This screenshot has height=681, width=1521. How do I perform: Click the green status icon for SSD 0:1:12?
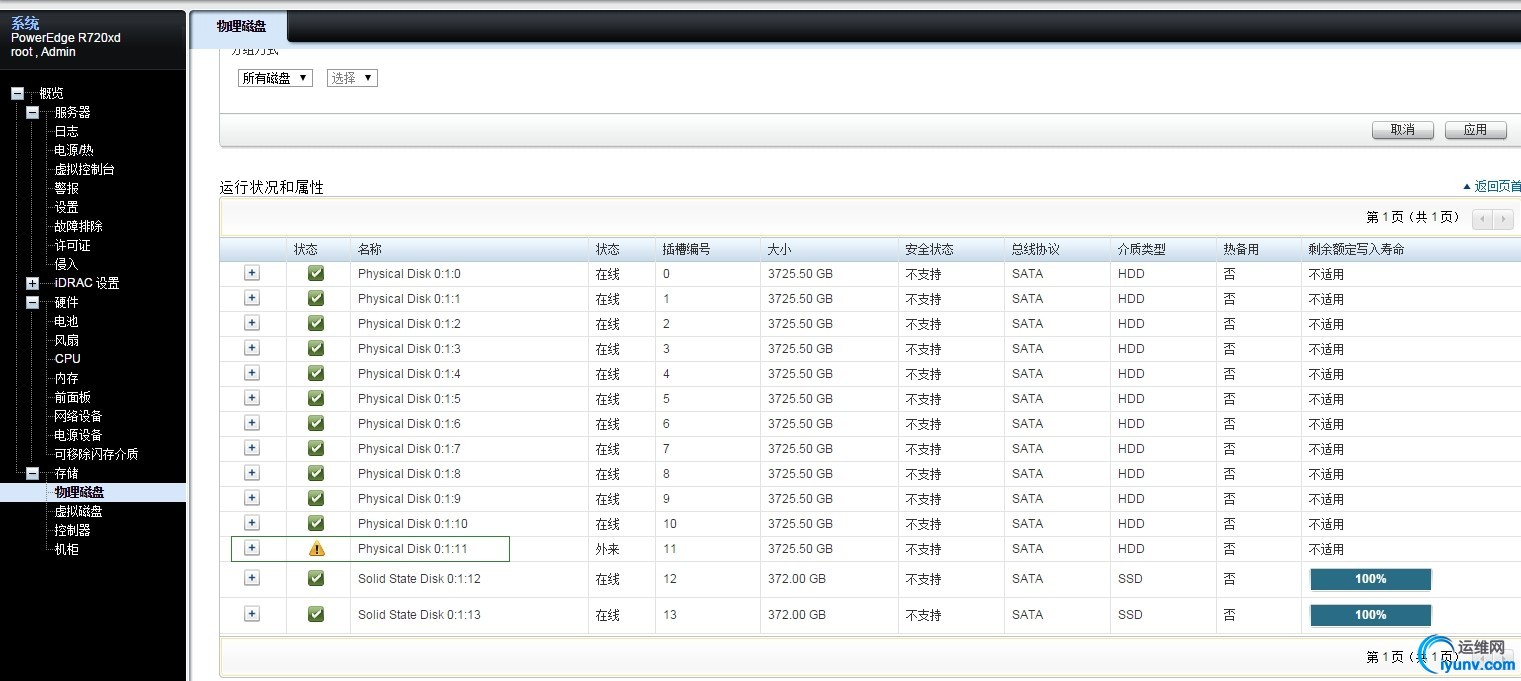pyautogui.click(x=316, y=578)
